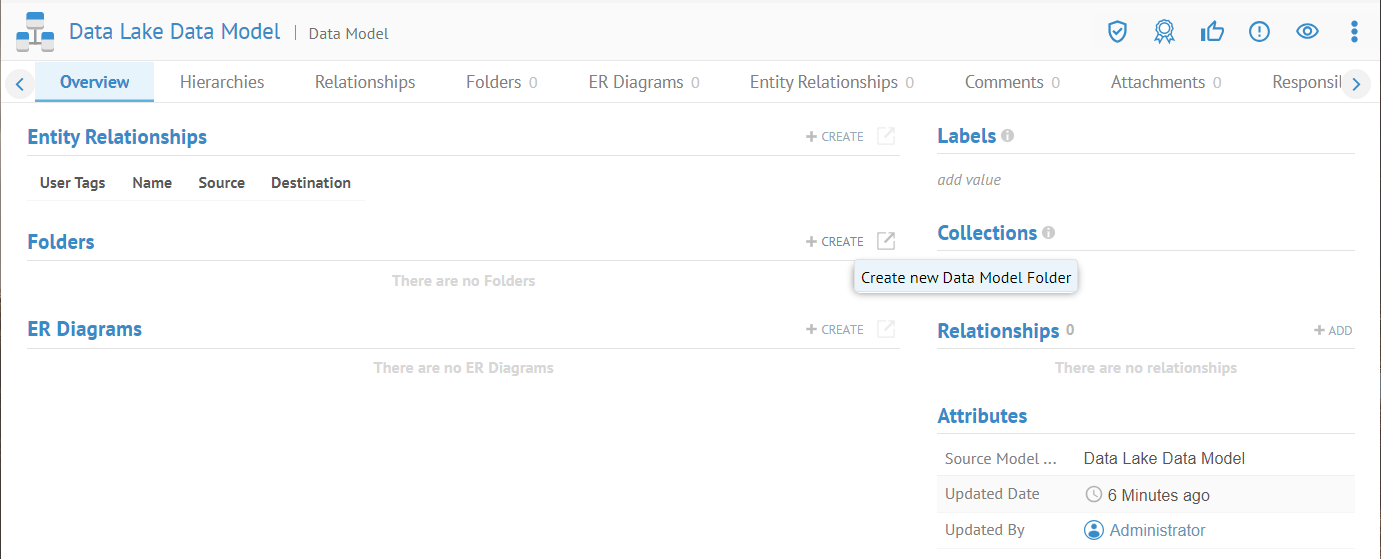Click the Labels add value field
Screen dimensions: 1381x559
969,180
